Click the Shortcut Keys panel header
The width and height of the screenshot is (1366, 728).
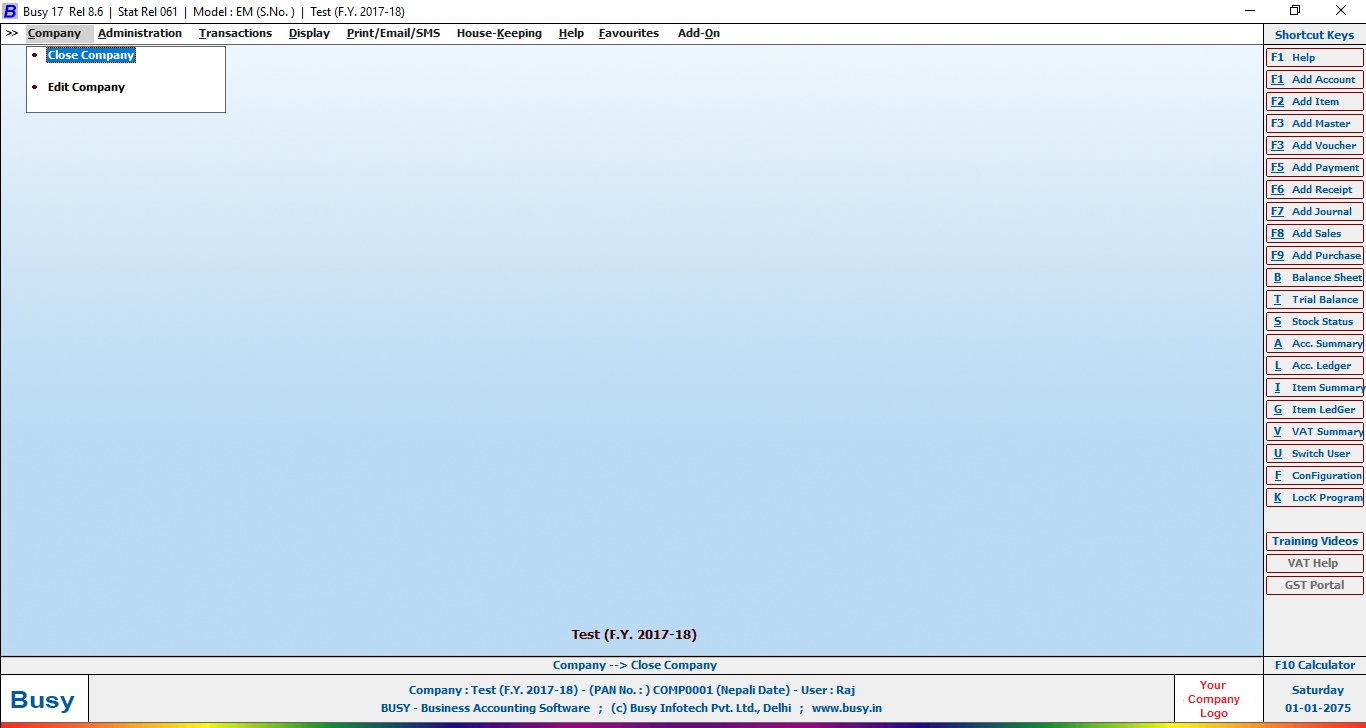[x=1314, y=35]
